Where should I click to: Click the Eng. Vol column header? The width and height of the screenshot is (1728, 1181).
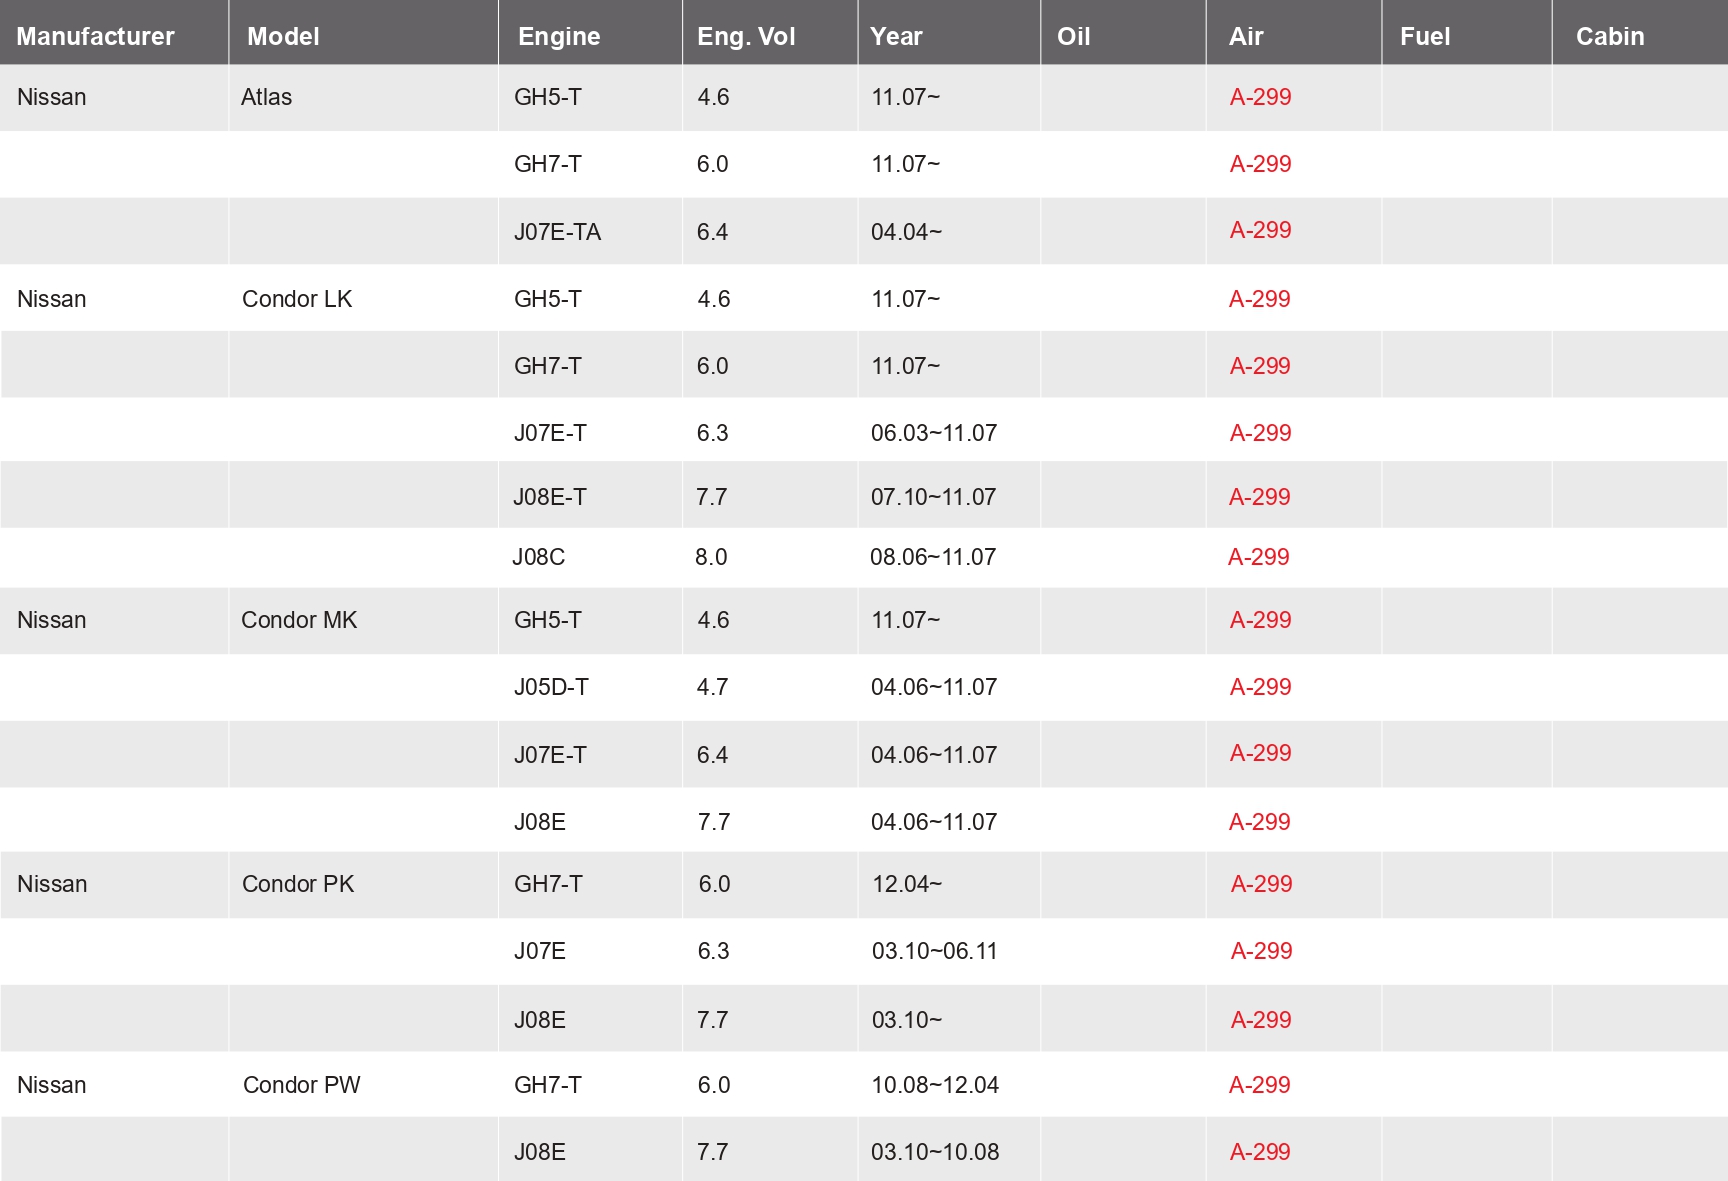click(746, 36)
